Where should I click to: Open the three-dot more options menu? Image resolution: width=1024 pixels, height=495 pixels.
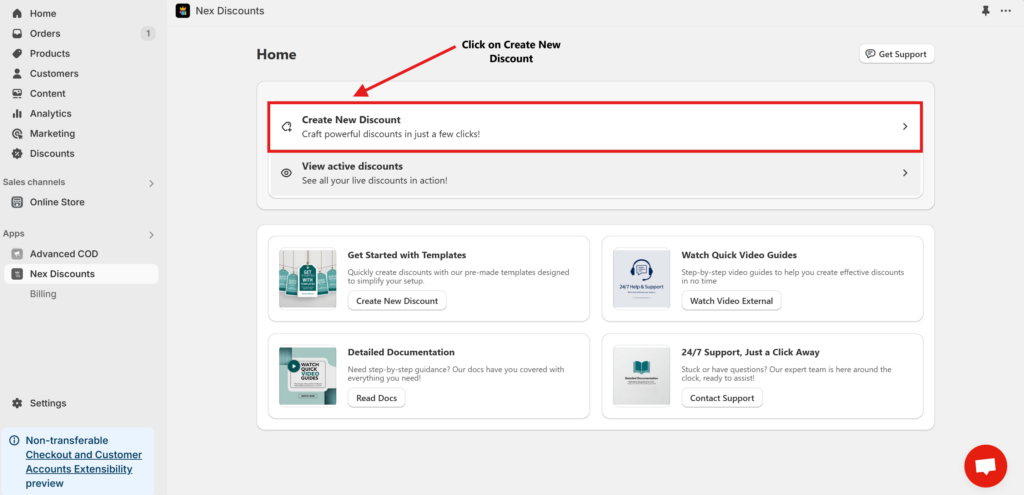(1005, 11)
